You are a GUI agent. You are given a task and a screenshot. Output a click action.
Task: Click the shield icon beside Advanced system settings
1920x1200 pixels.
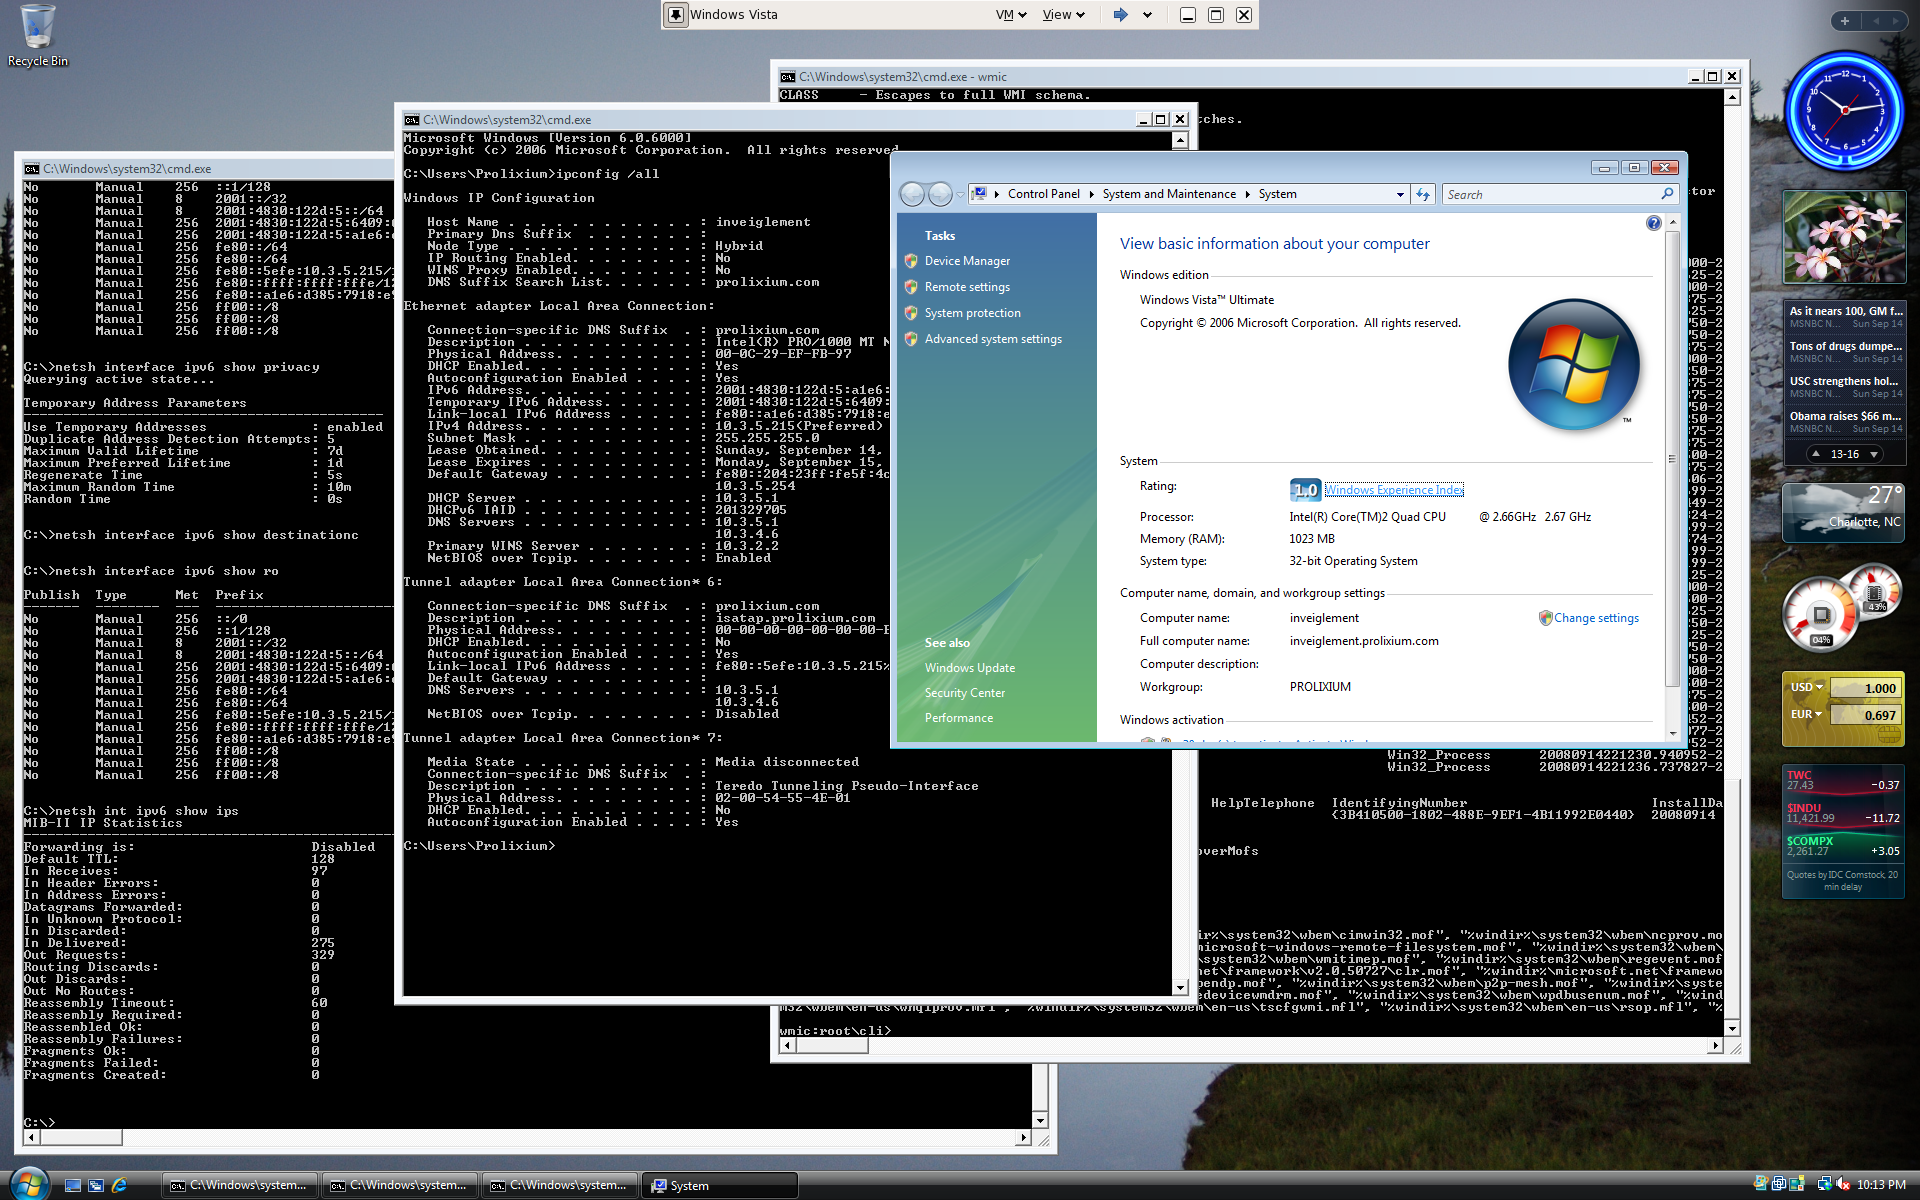click(x=911, y=339)
